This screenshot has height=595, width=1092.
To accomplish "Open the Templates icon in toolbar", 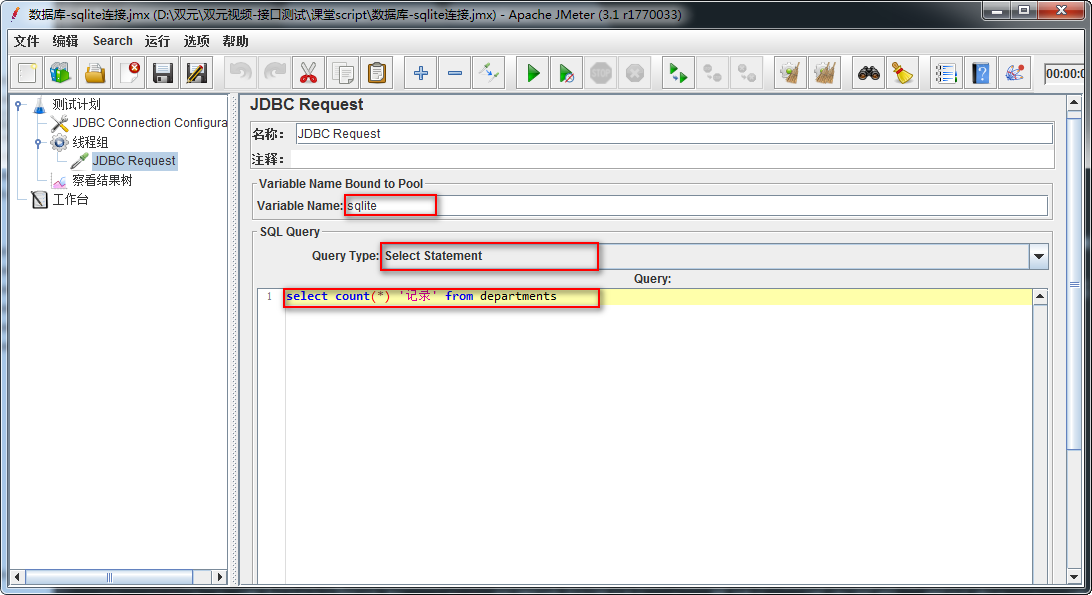I will (61, 73).
